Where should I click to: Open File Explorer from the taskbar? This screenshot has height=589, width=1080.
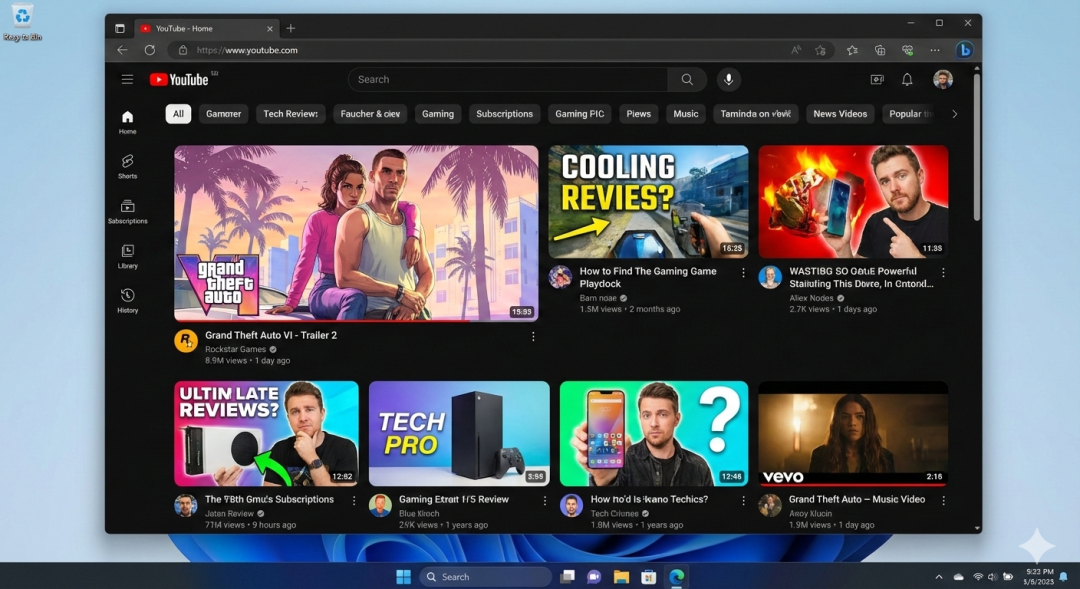[x=621, y=577]
